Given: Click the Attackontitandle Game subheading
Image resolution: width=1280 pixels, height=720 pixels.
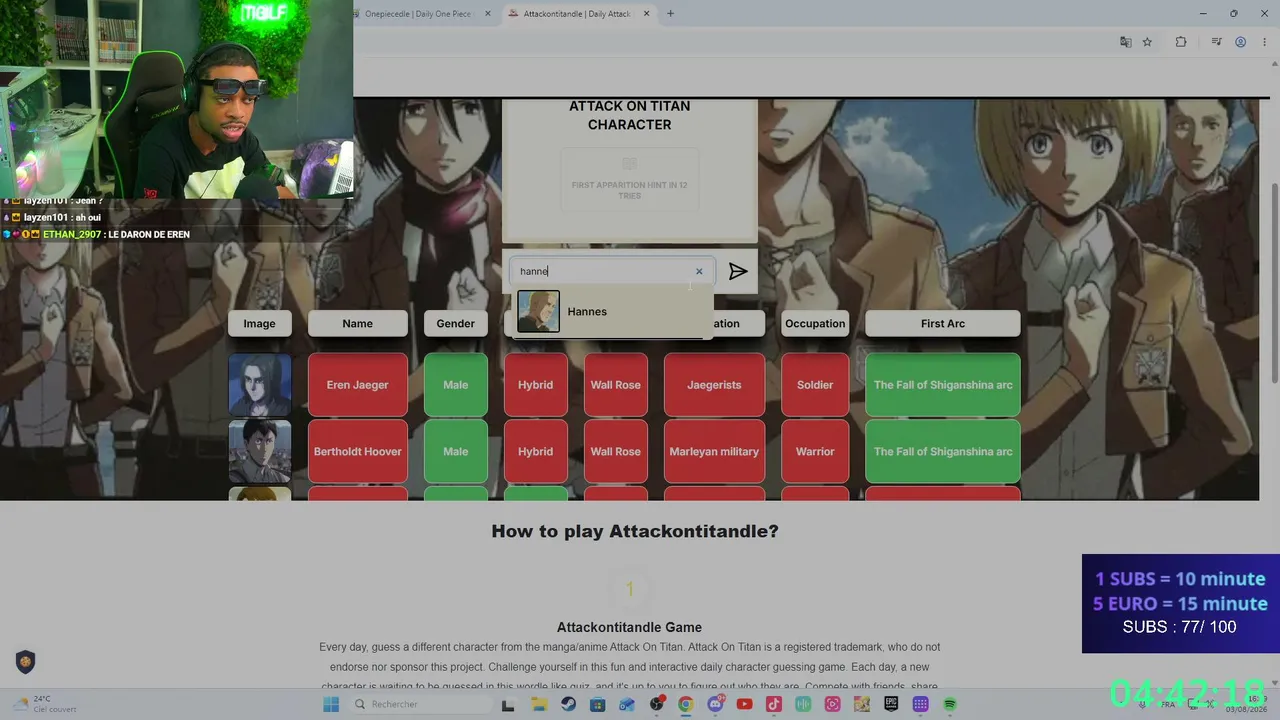Looking at the screenshot, I should point(629,627).
